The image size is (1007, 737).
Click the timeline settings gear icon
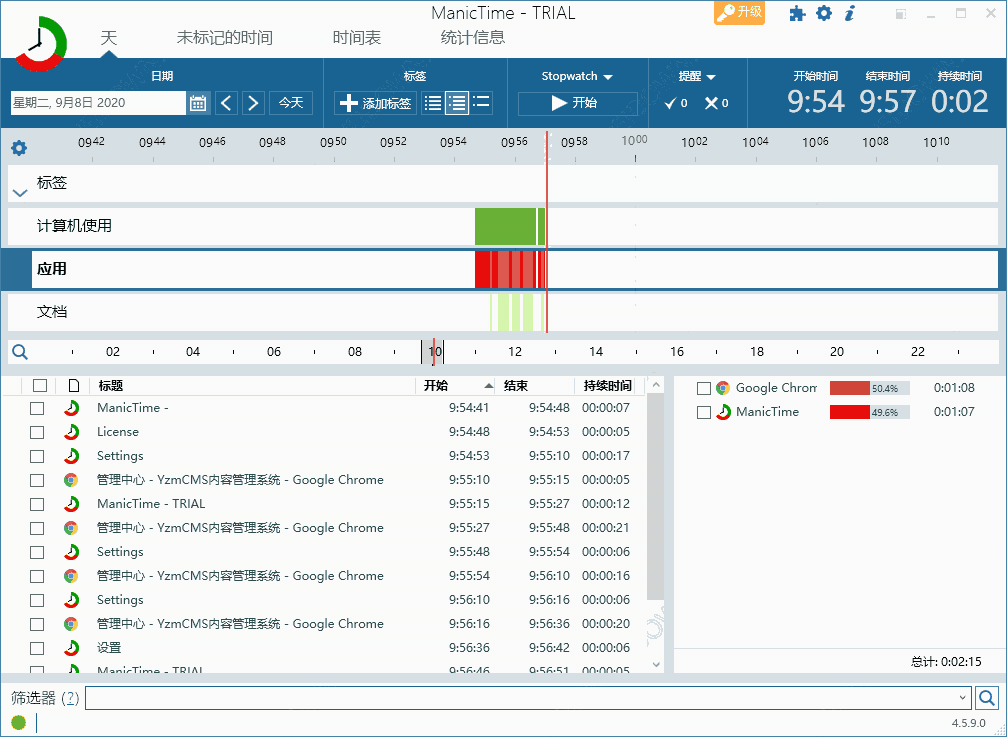[18, 147]
